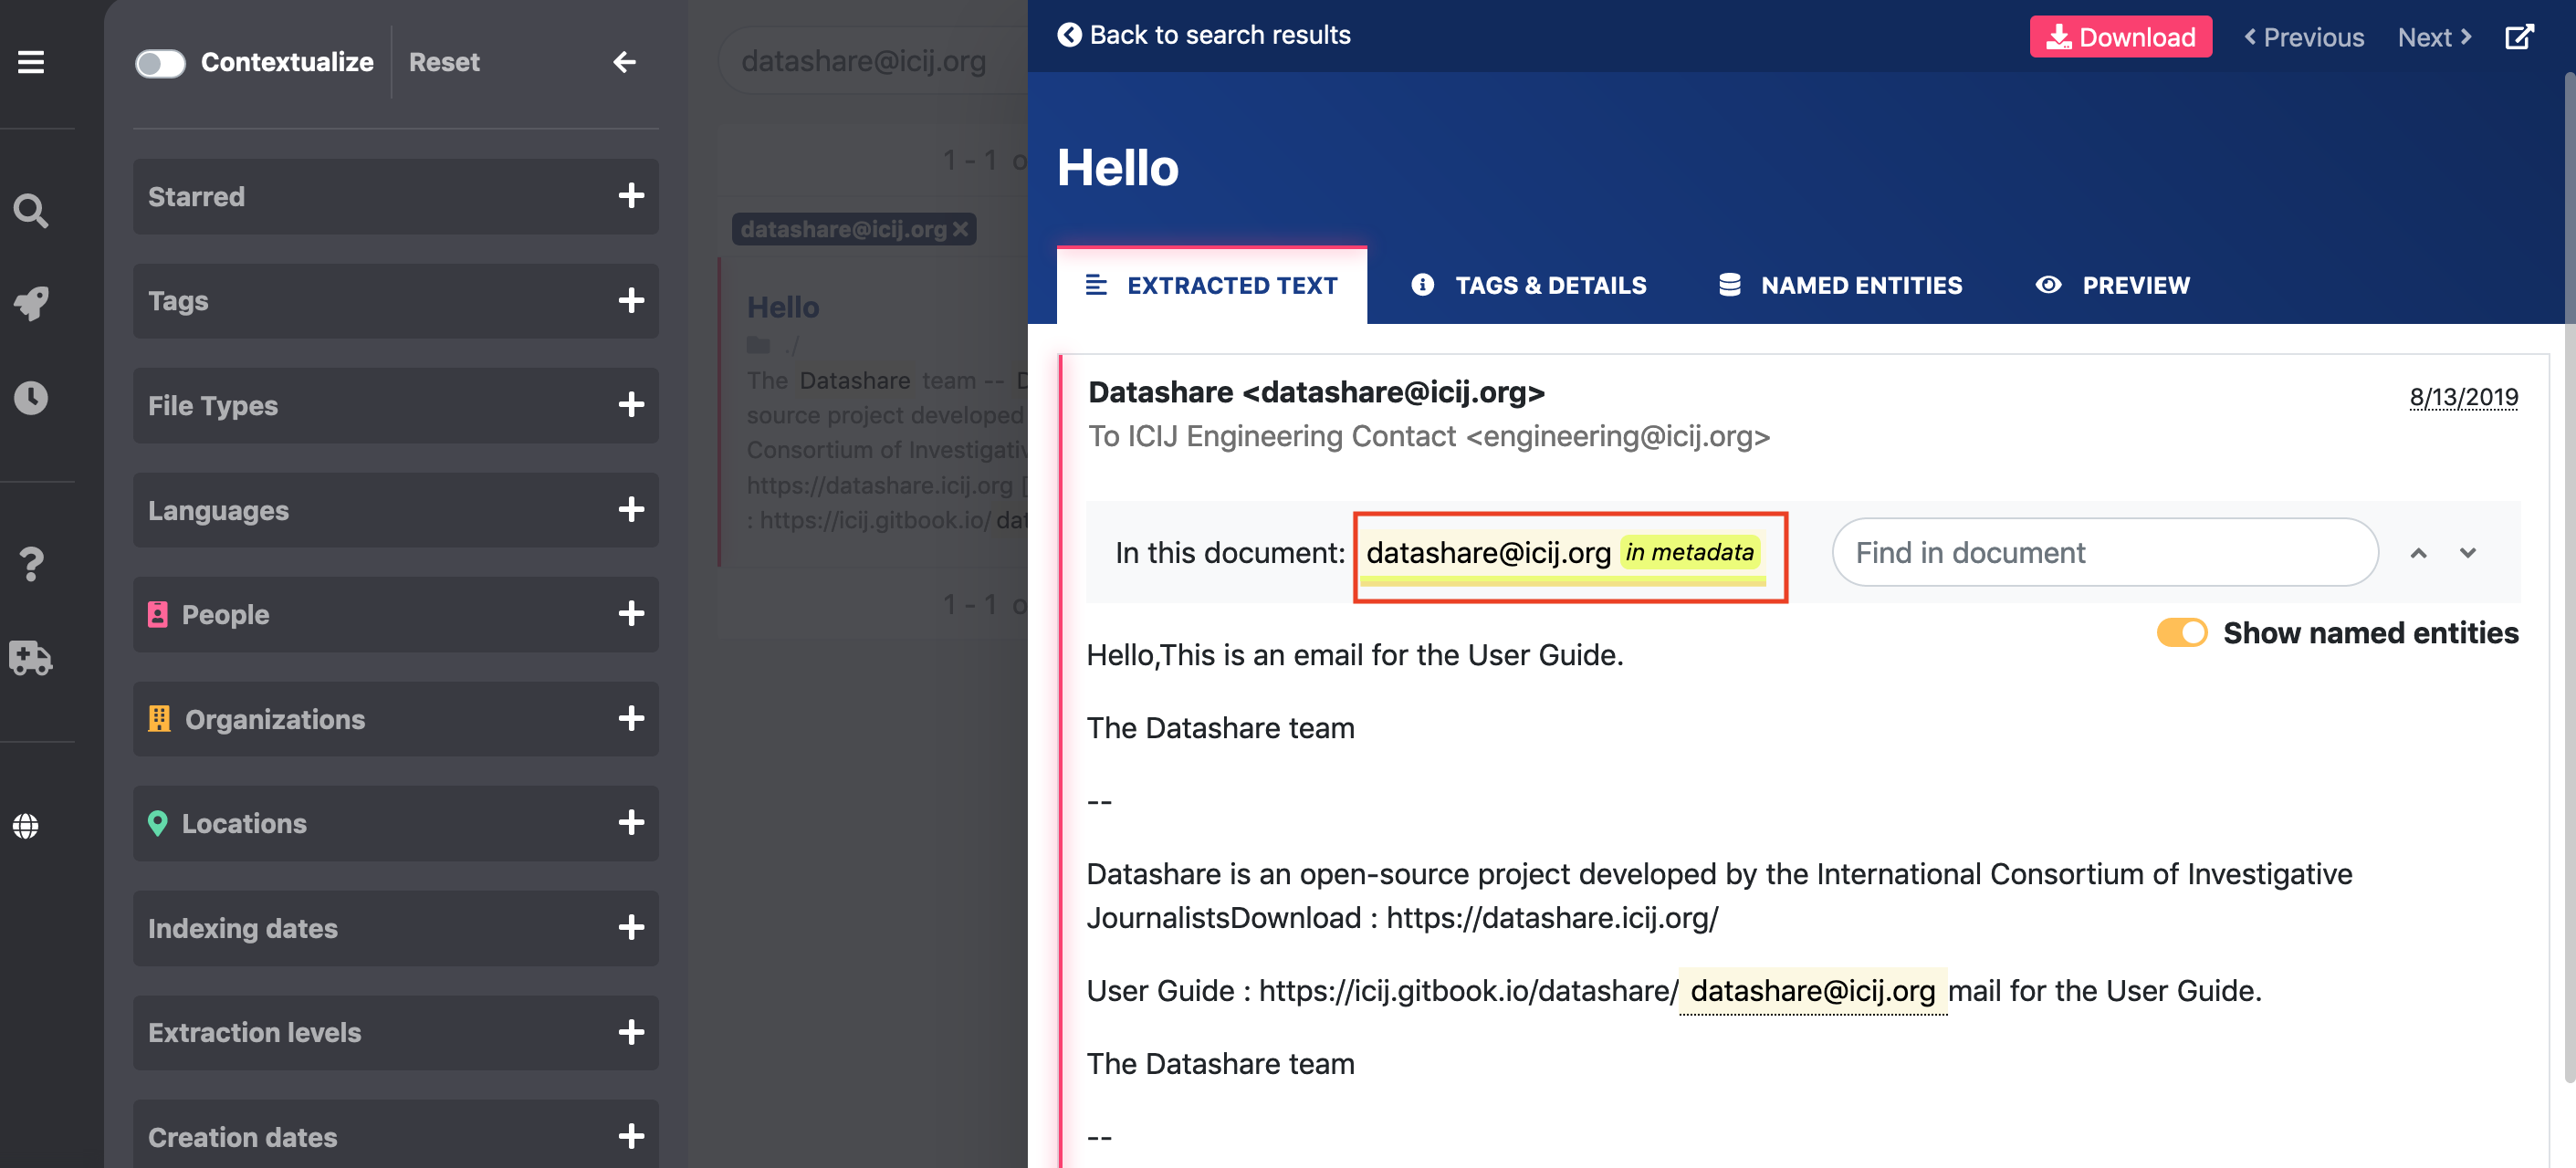
Task: Click the datashare@icij.org in metadata term
Action: (1562, 553)
